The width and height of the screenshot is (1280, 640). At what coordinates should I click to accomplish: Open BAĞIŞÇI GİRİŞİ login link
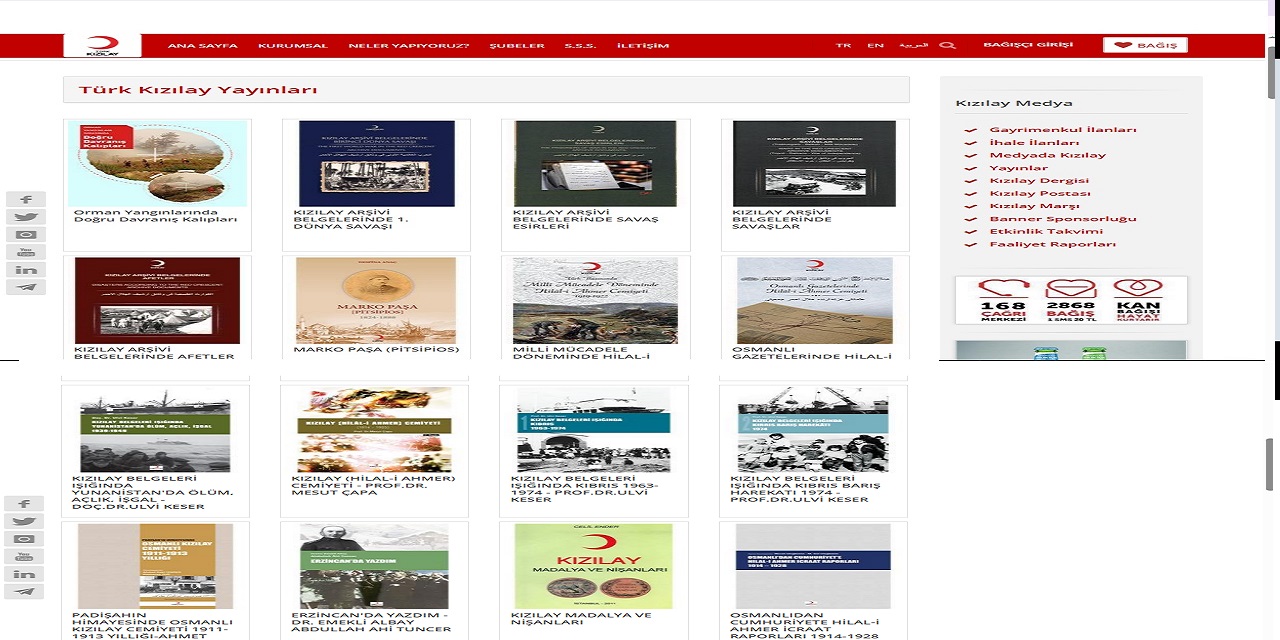(x=1028, y=45)
